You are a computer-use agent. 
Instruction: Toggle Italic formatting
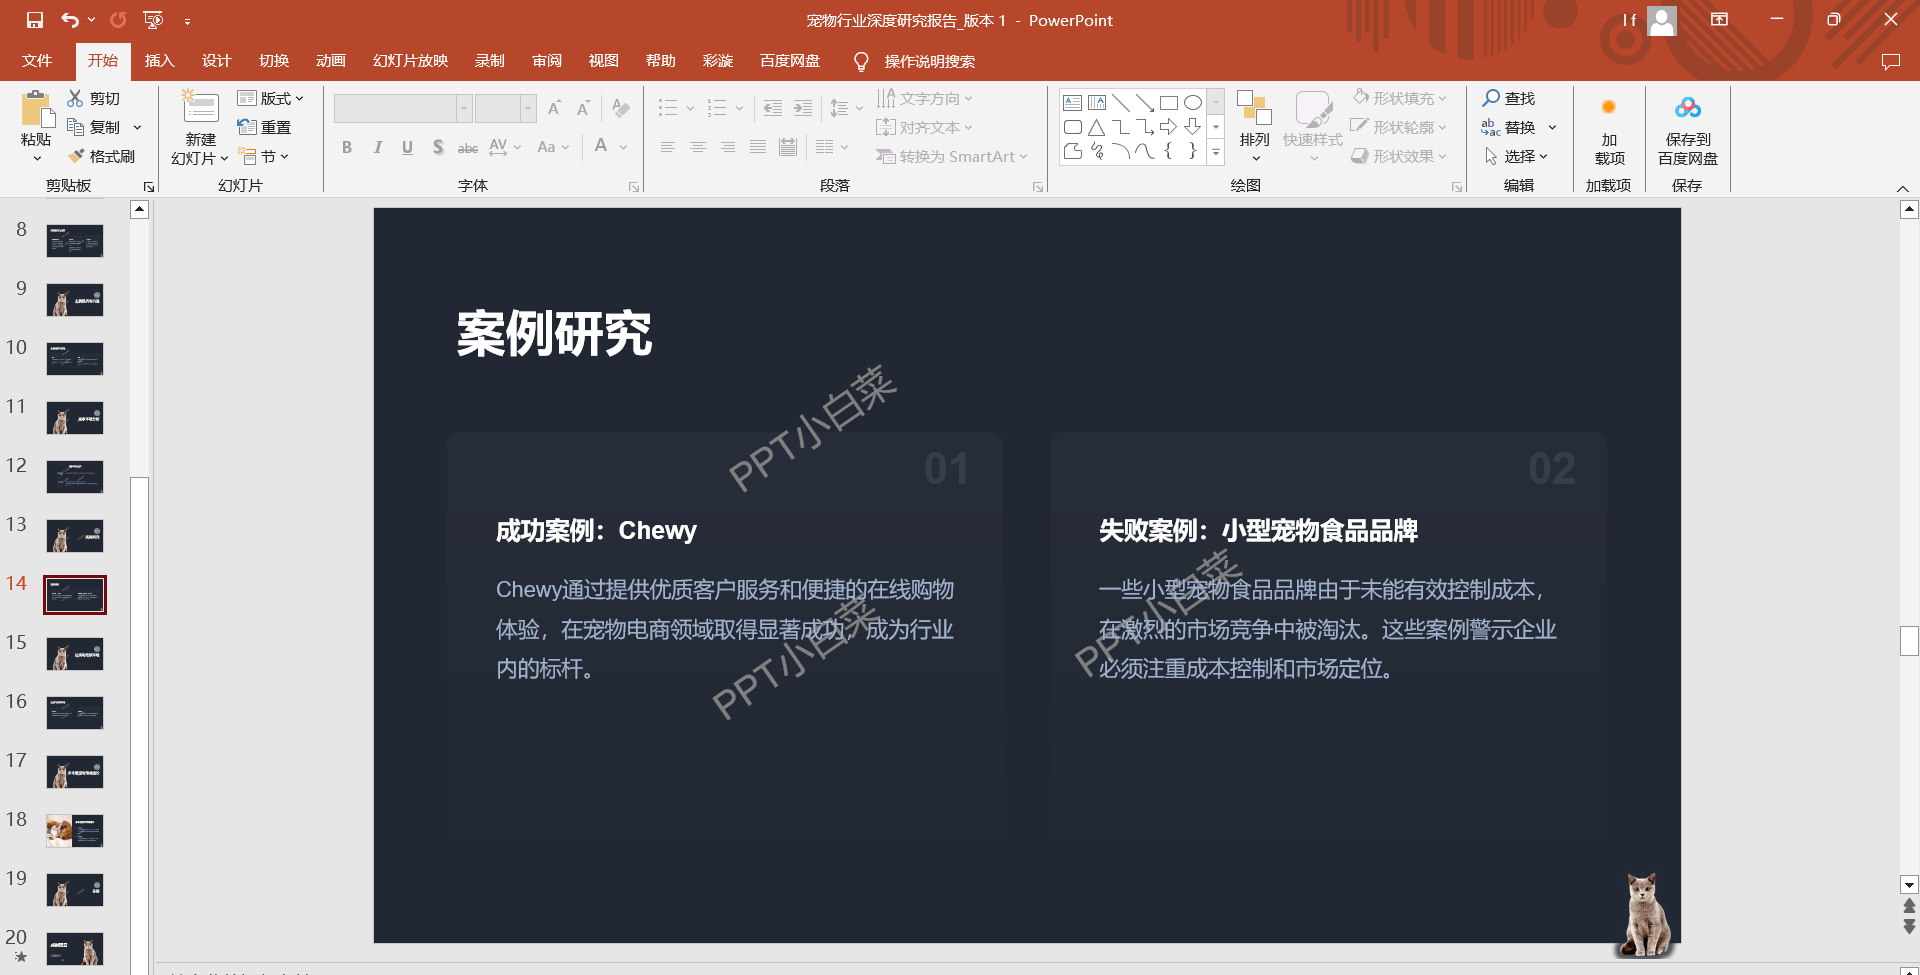377,147
